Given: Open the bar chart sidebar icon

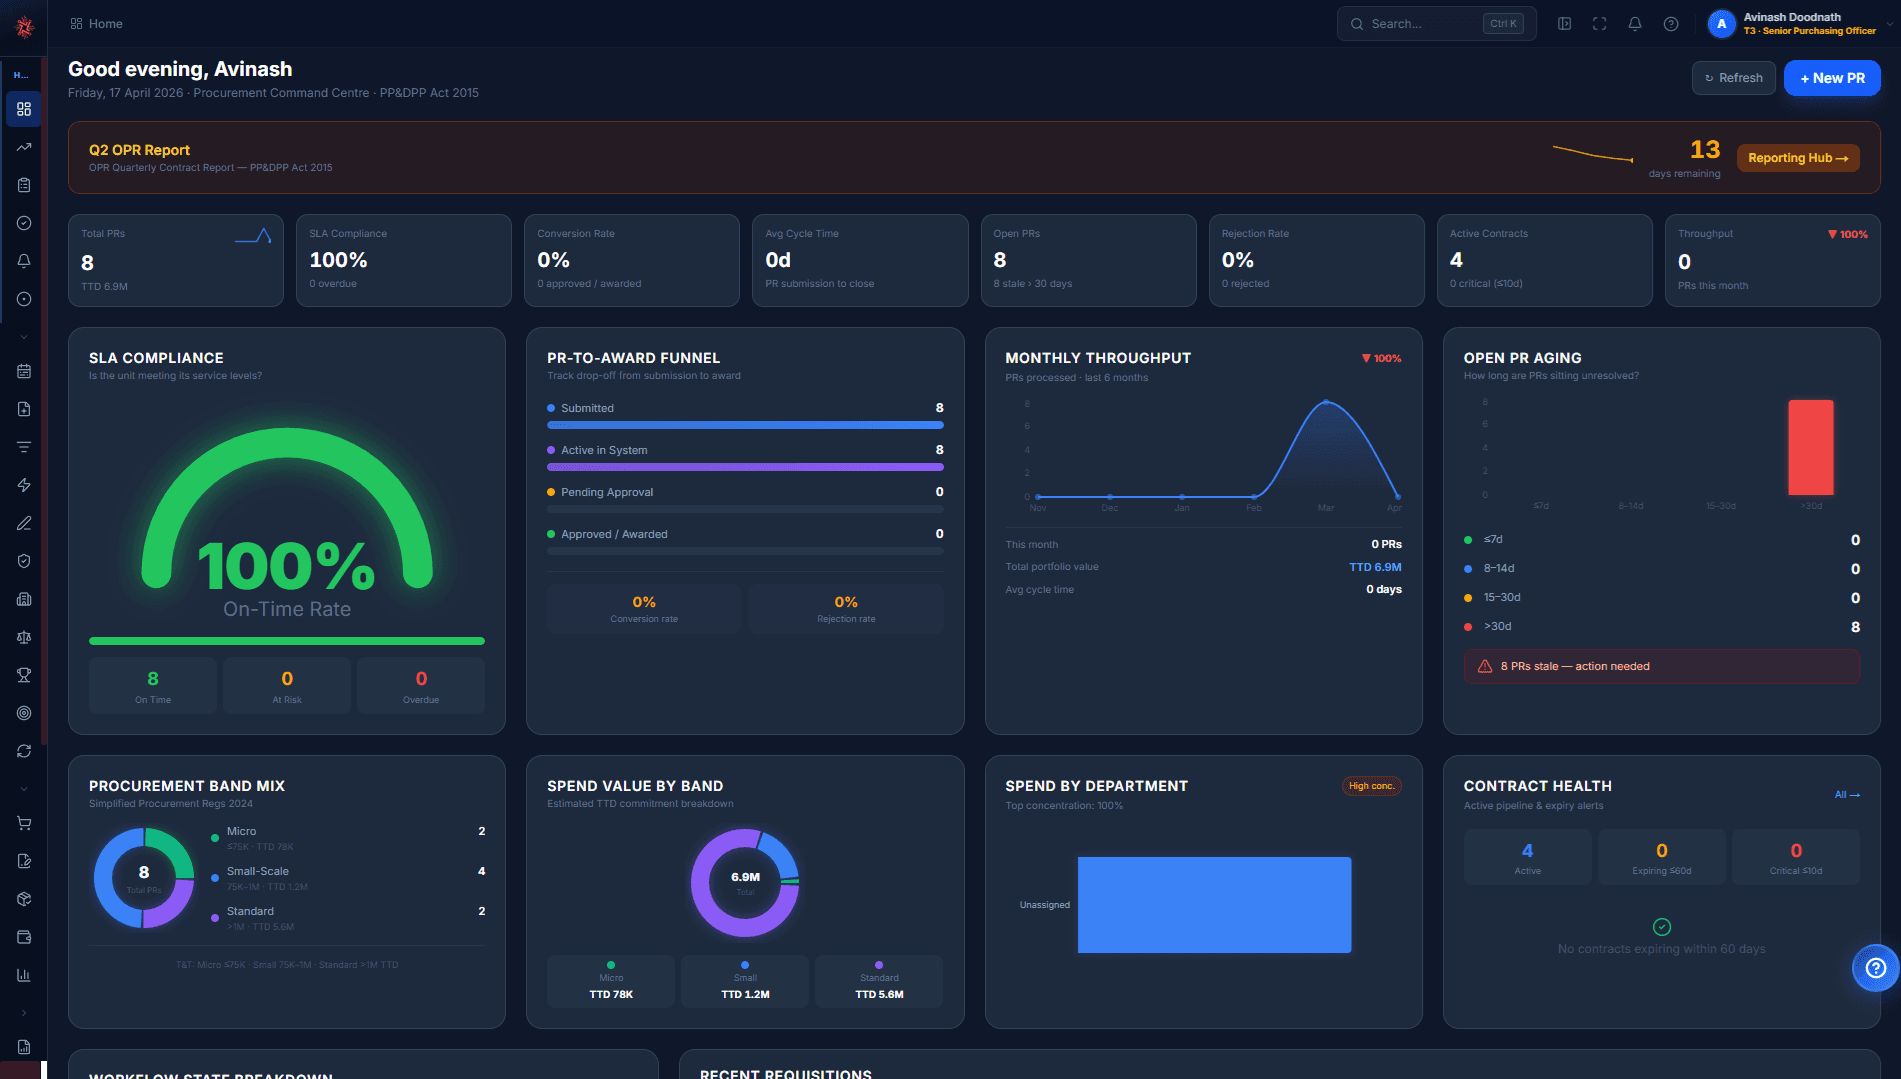Looking at the screenshot, I should tap(24, 975).
